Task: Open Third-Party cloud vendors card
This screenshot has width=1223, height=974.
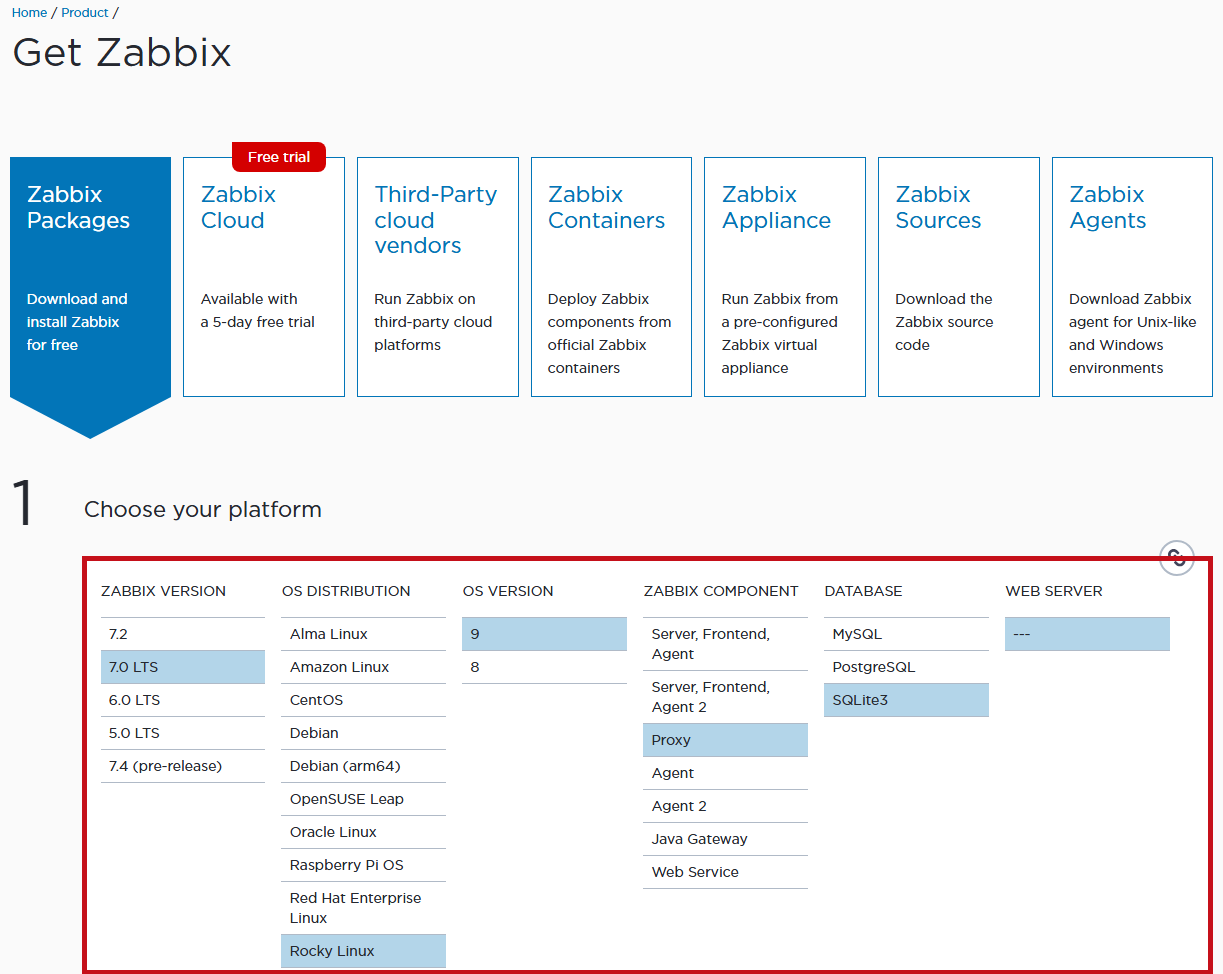Action: click(x=438, y=277)
